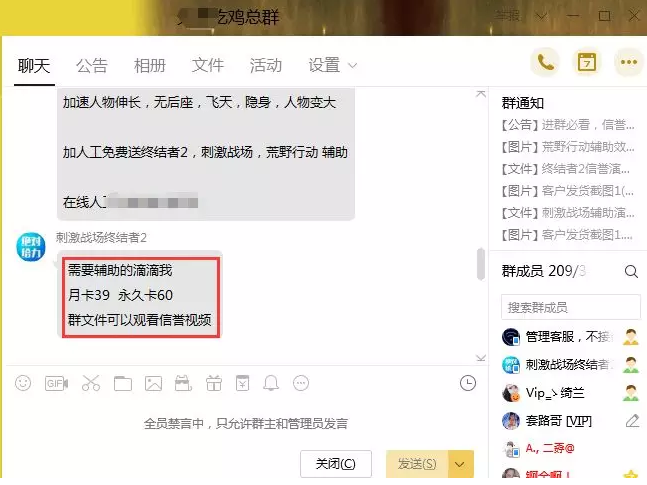Open the send file folder icon

coord(123,384)
